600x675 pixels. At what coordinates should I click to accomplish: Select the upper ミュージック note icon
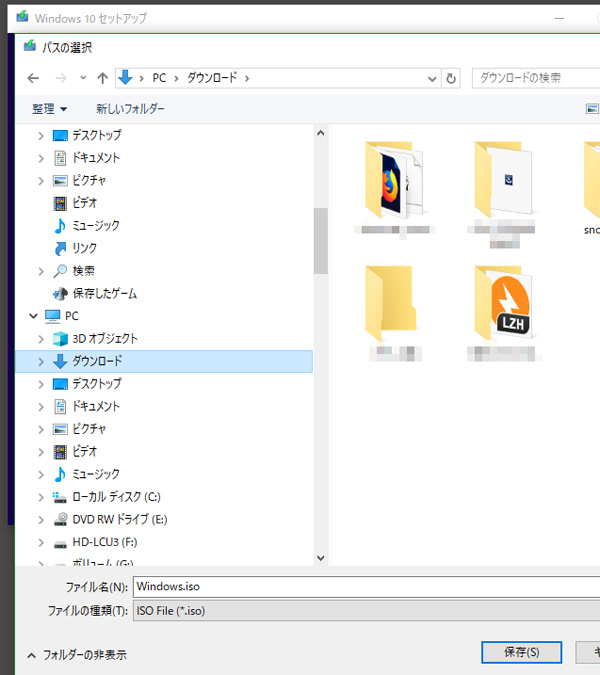click(x=60, y=226)
